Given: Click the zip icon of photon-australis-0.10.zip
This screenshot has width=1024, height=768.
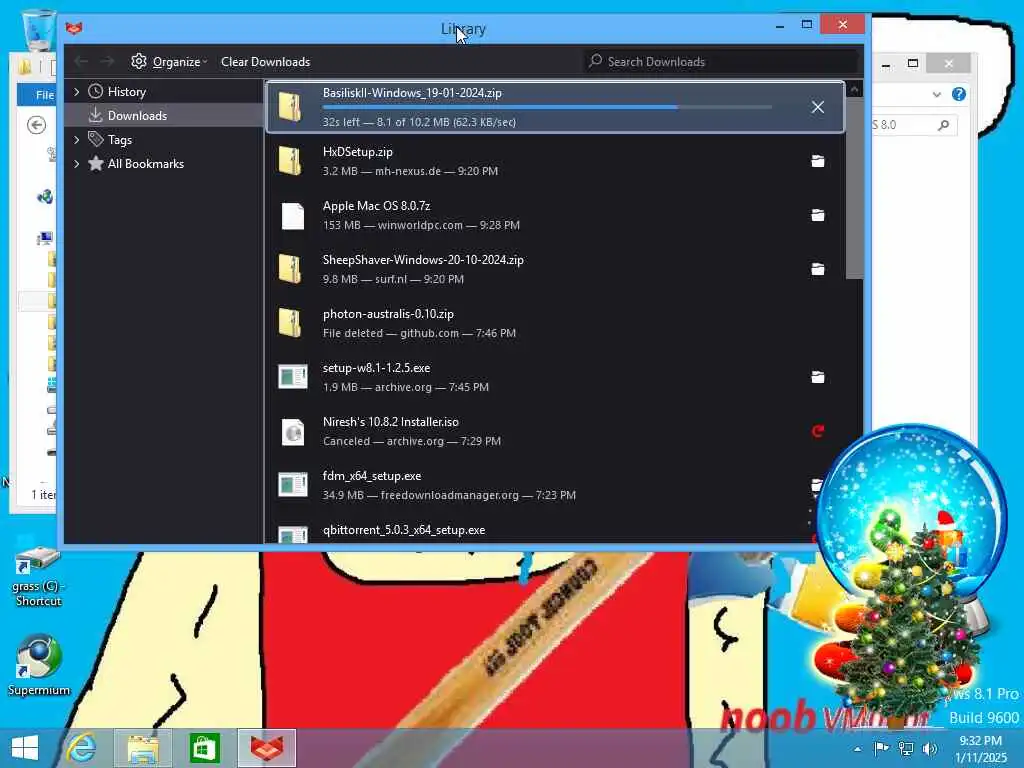Looking at the screenshot, I should [290, 323].
